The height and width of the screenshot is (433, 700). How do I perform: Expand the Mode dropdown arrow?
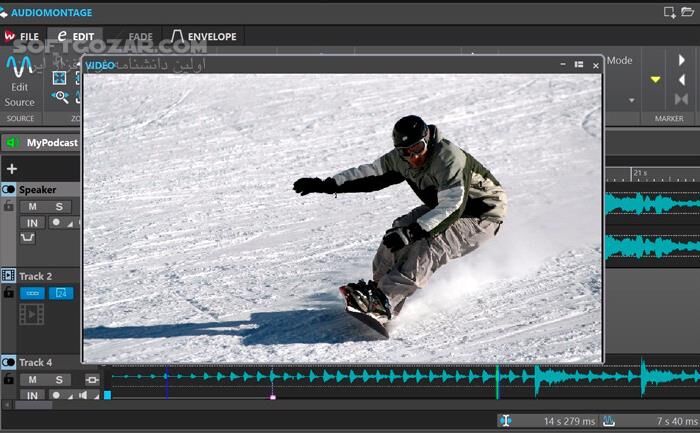click(x=631, y=100)
